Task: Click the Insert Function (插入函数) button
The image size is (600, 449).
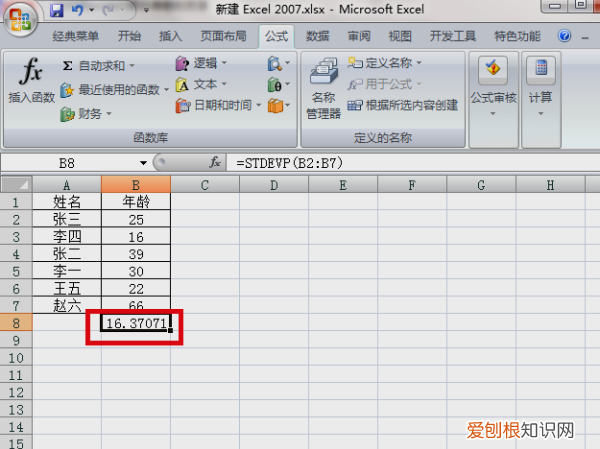Action: 31,82
